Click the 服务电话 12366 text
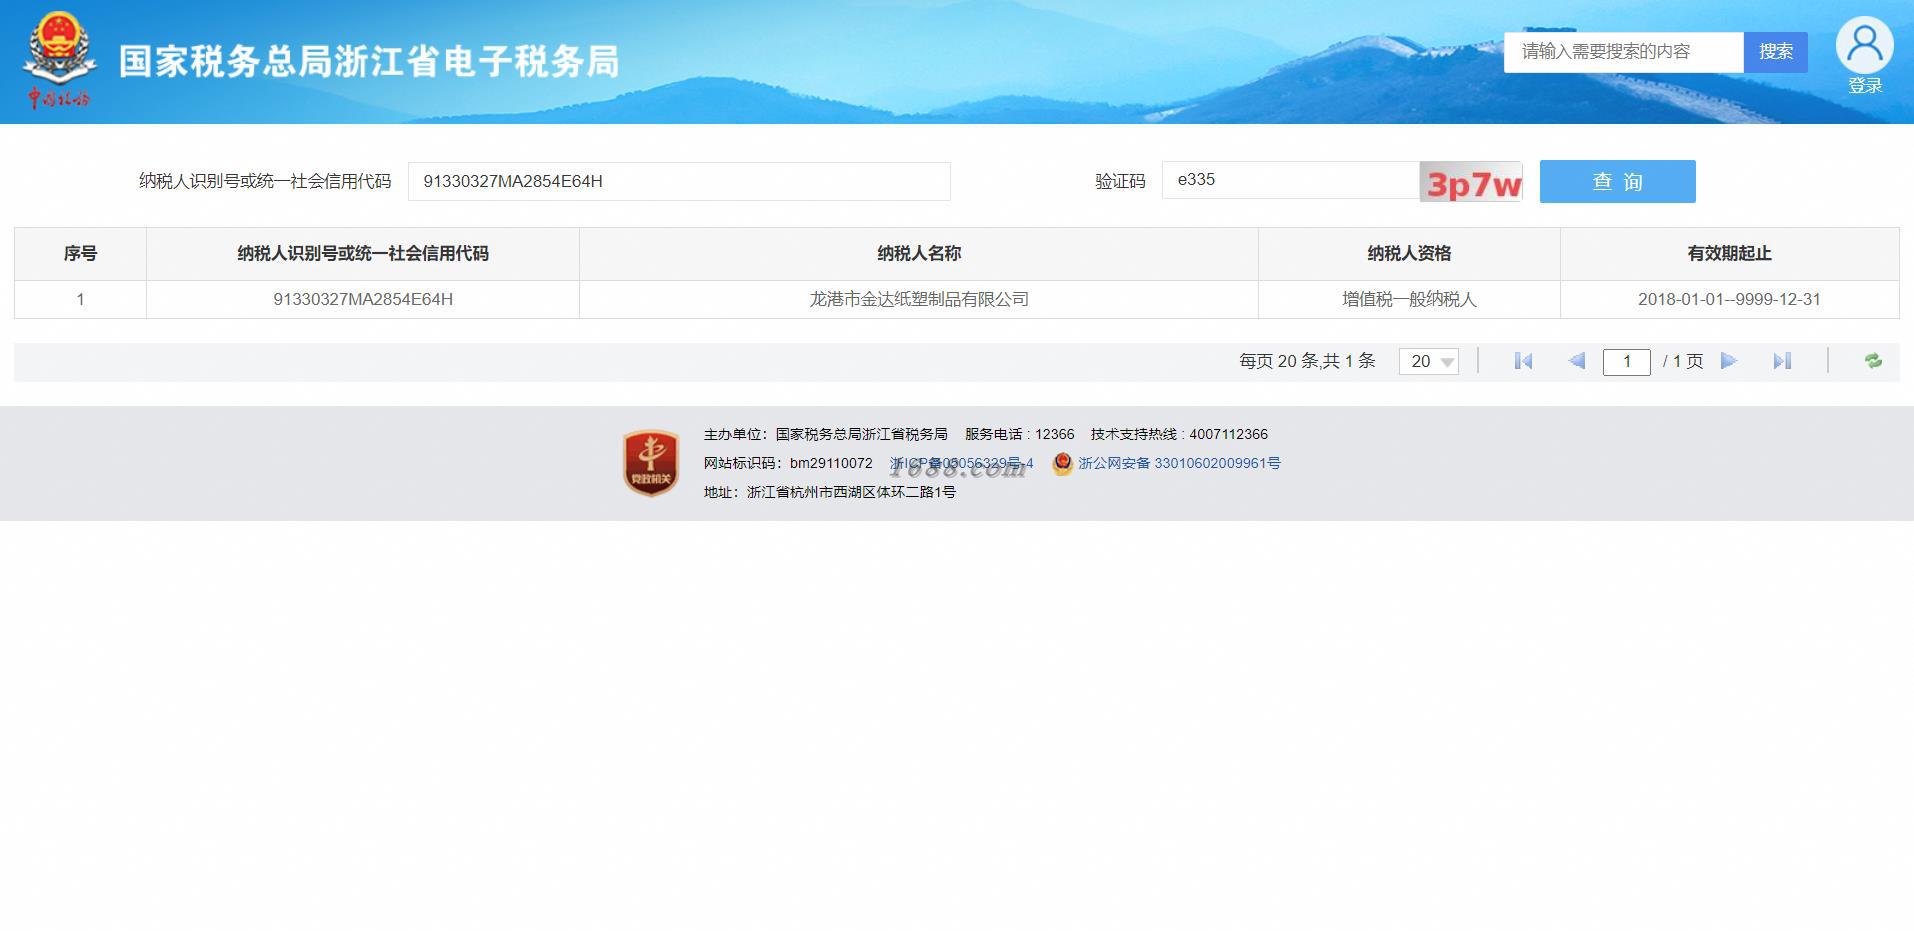 1019,434
